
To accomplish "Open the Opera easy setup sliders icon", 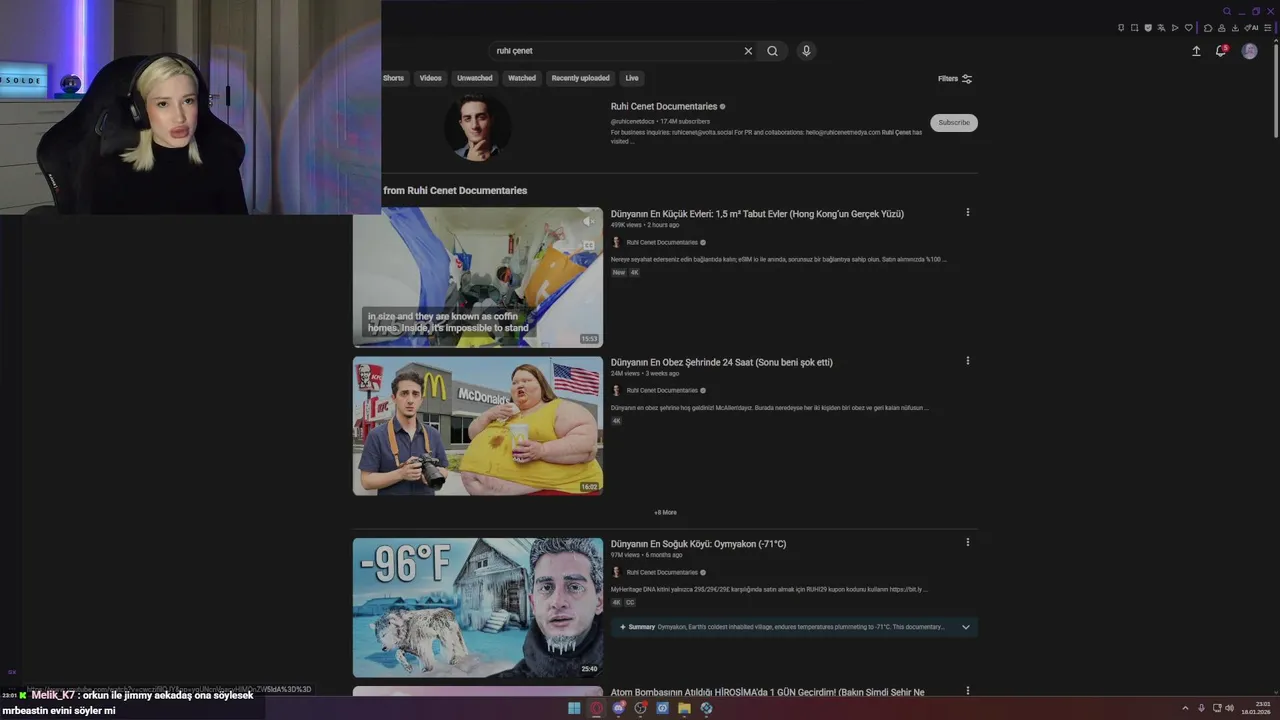I will coord(1268,28).
